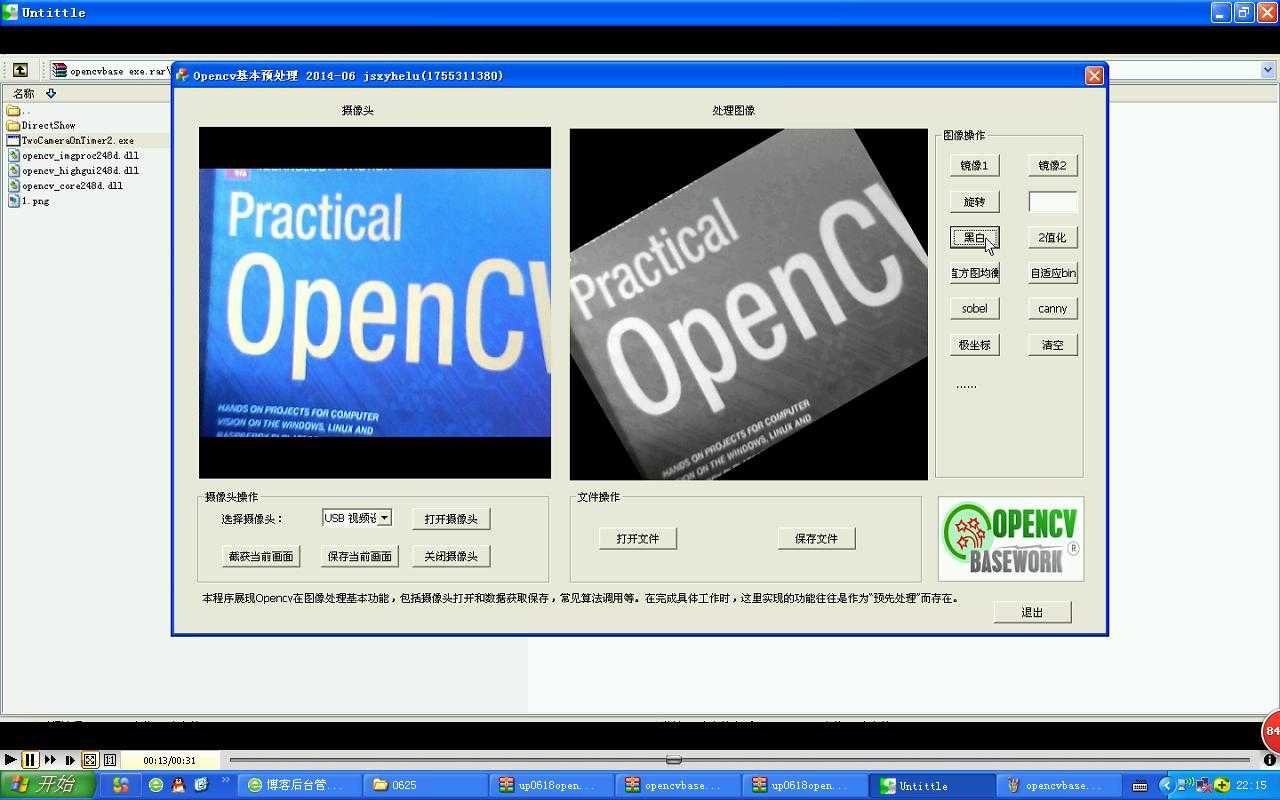Image resolution: width=1280 pixels, height=800 pixels.
Task: Click the up-folder icon in archive toolbar
Action: 20,70
